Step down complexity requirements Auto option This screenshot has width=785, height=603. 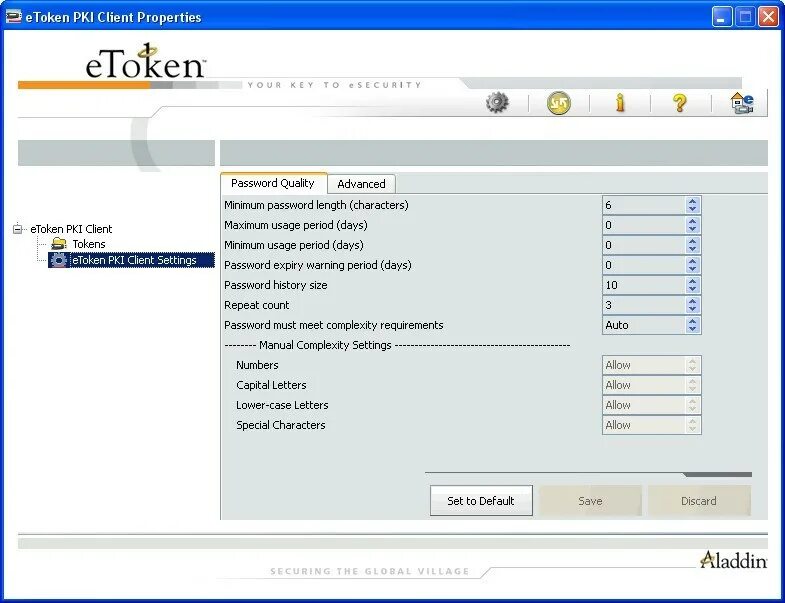coord(692,329)
